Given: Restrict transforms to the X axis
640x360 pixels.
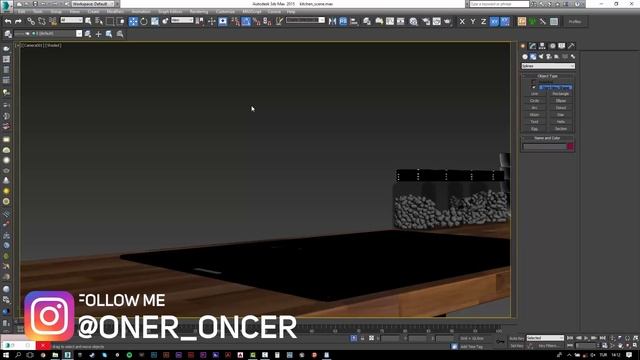Looking at the screenshot, I should tap(462, 21).
